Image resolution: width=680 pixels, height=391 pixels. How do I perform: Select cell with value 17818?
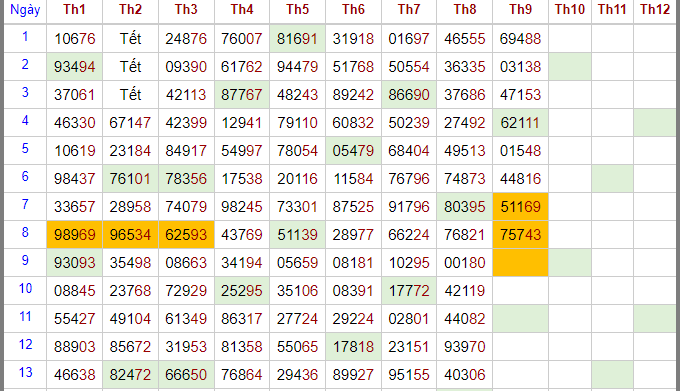(353, 347)
